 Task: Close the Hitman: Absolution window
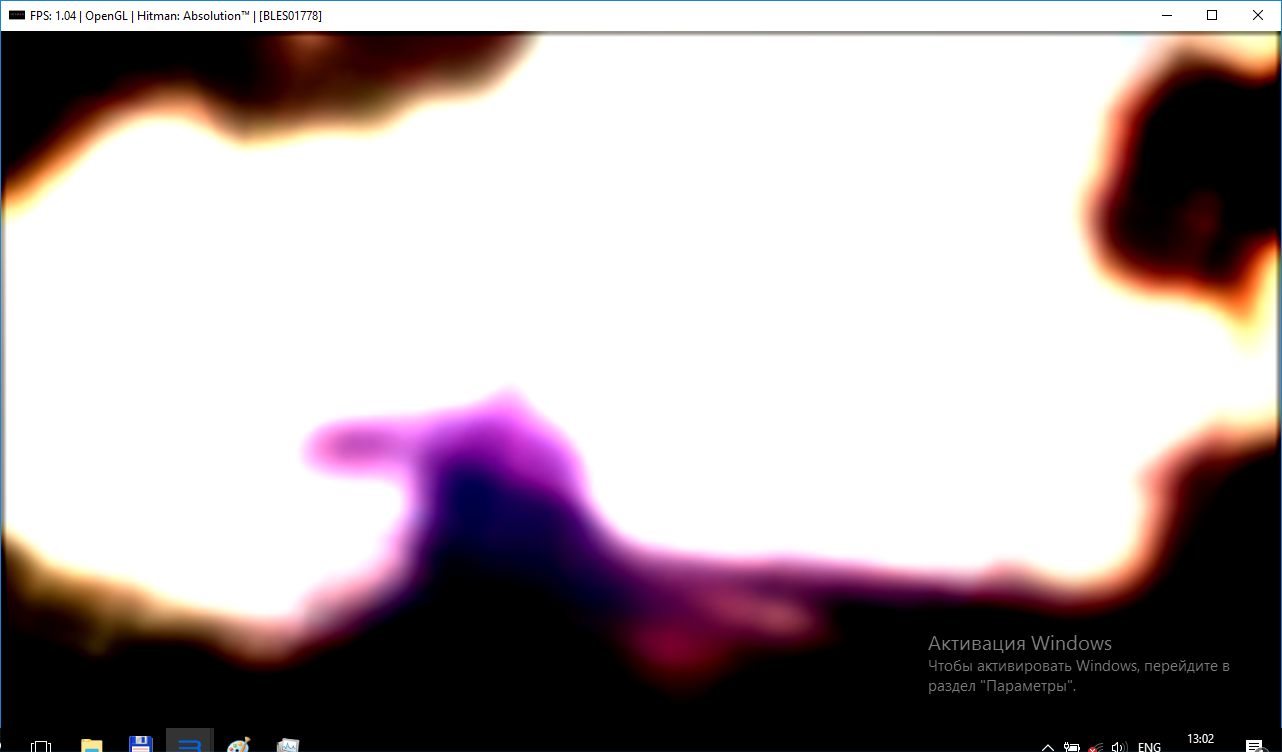(1258, 15)
